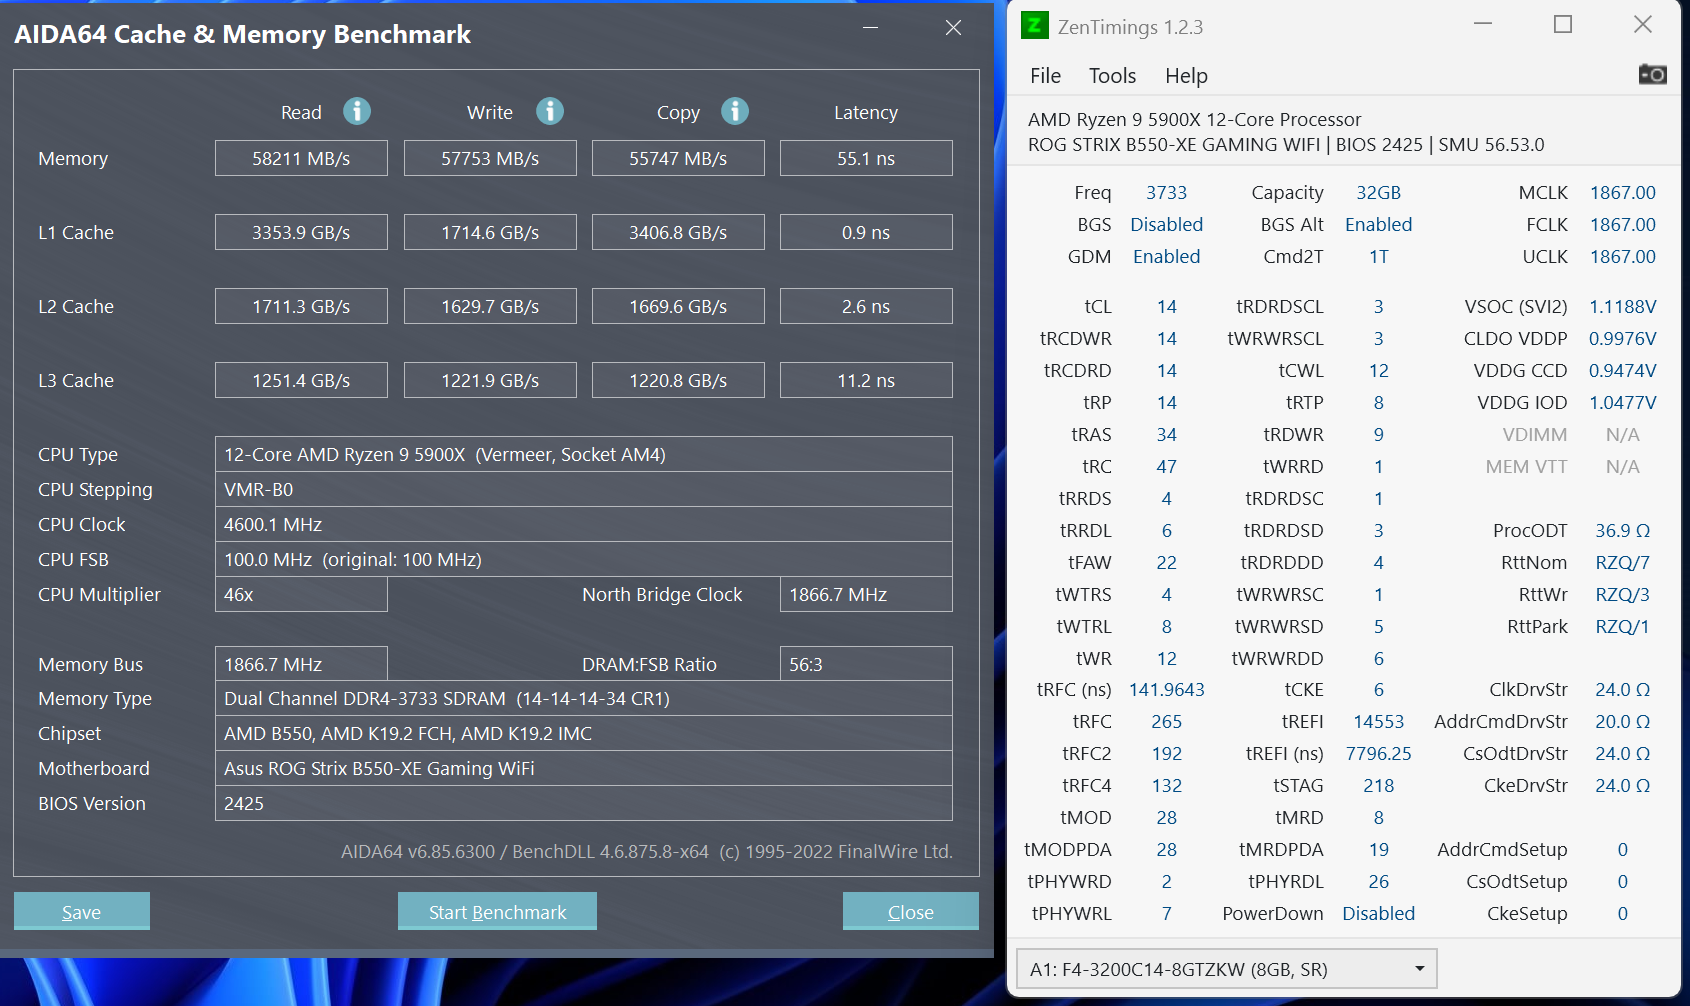Click tRFC (ns) value 141.9643
1690x1006 pixels.
pos(1166,689)
